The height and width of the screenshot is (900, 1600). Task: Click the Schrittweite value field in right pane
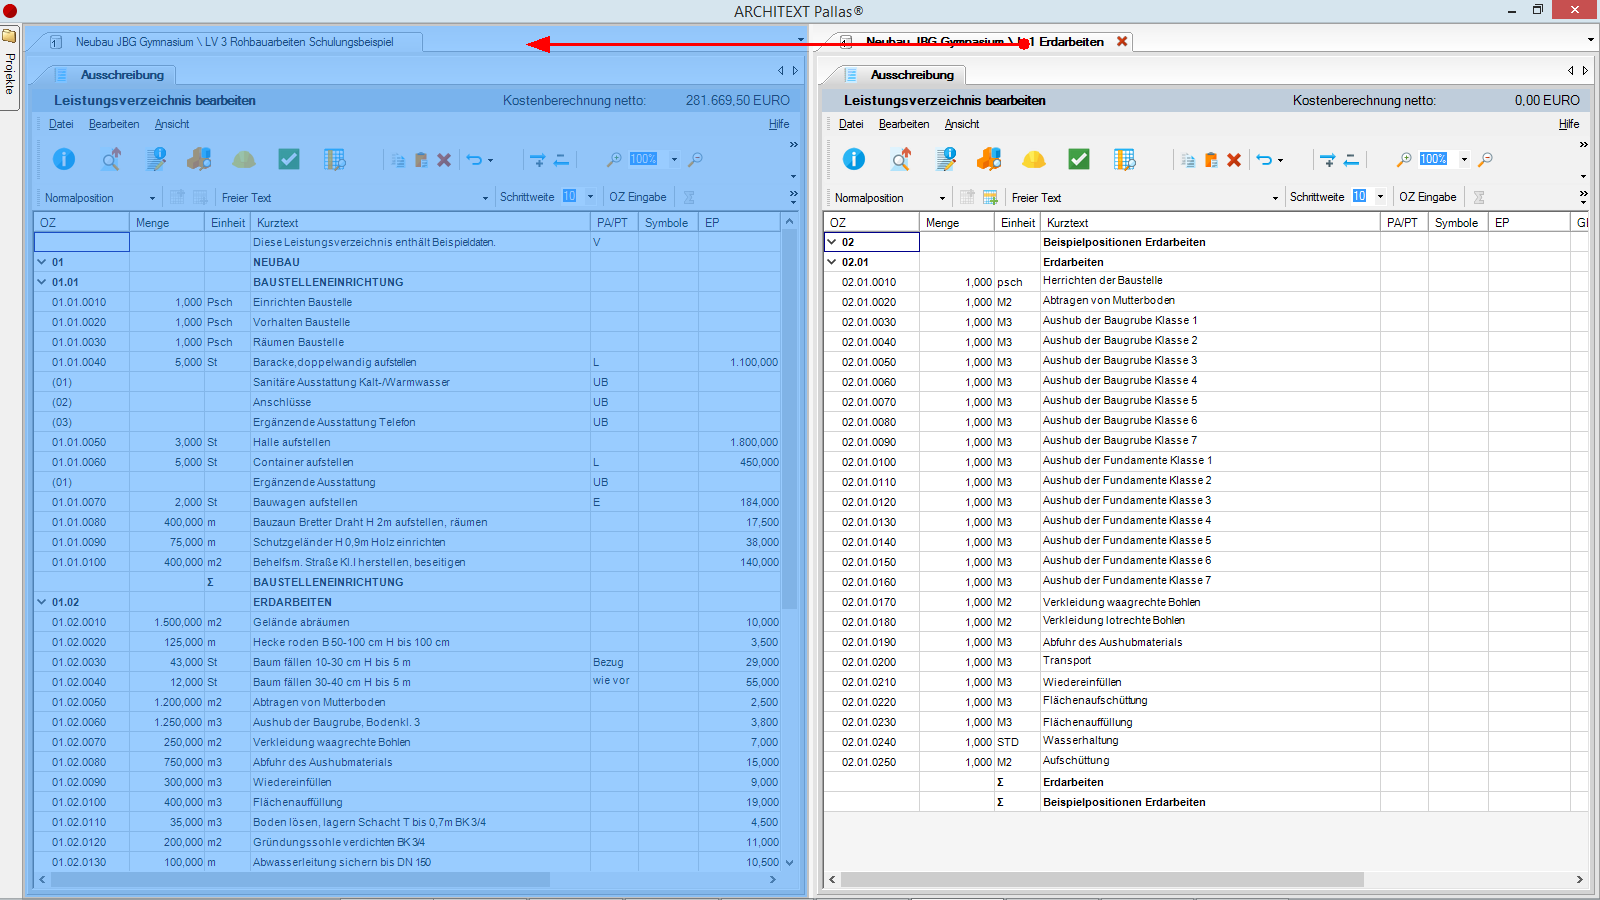pos(1359,196)
